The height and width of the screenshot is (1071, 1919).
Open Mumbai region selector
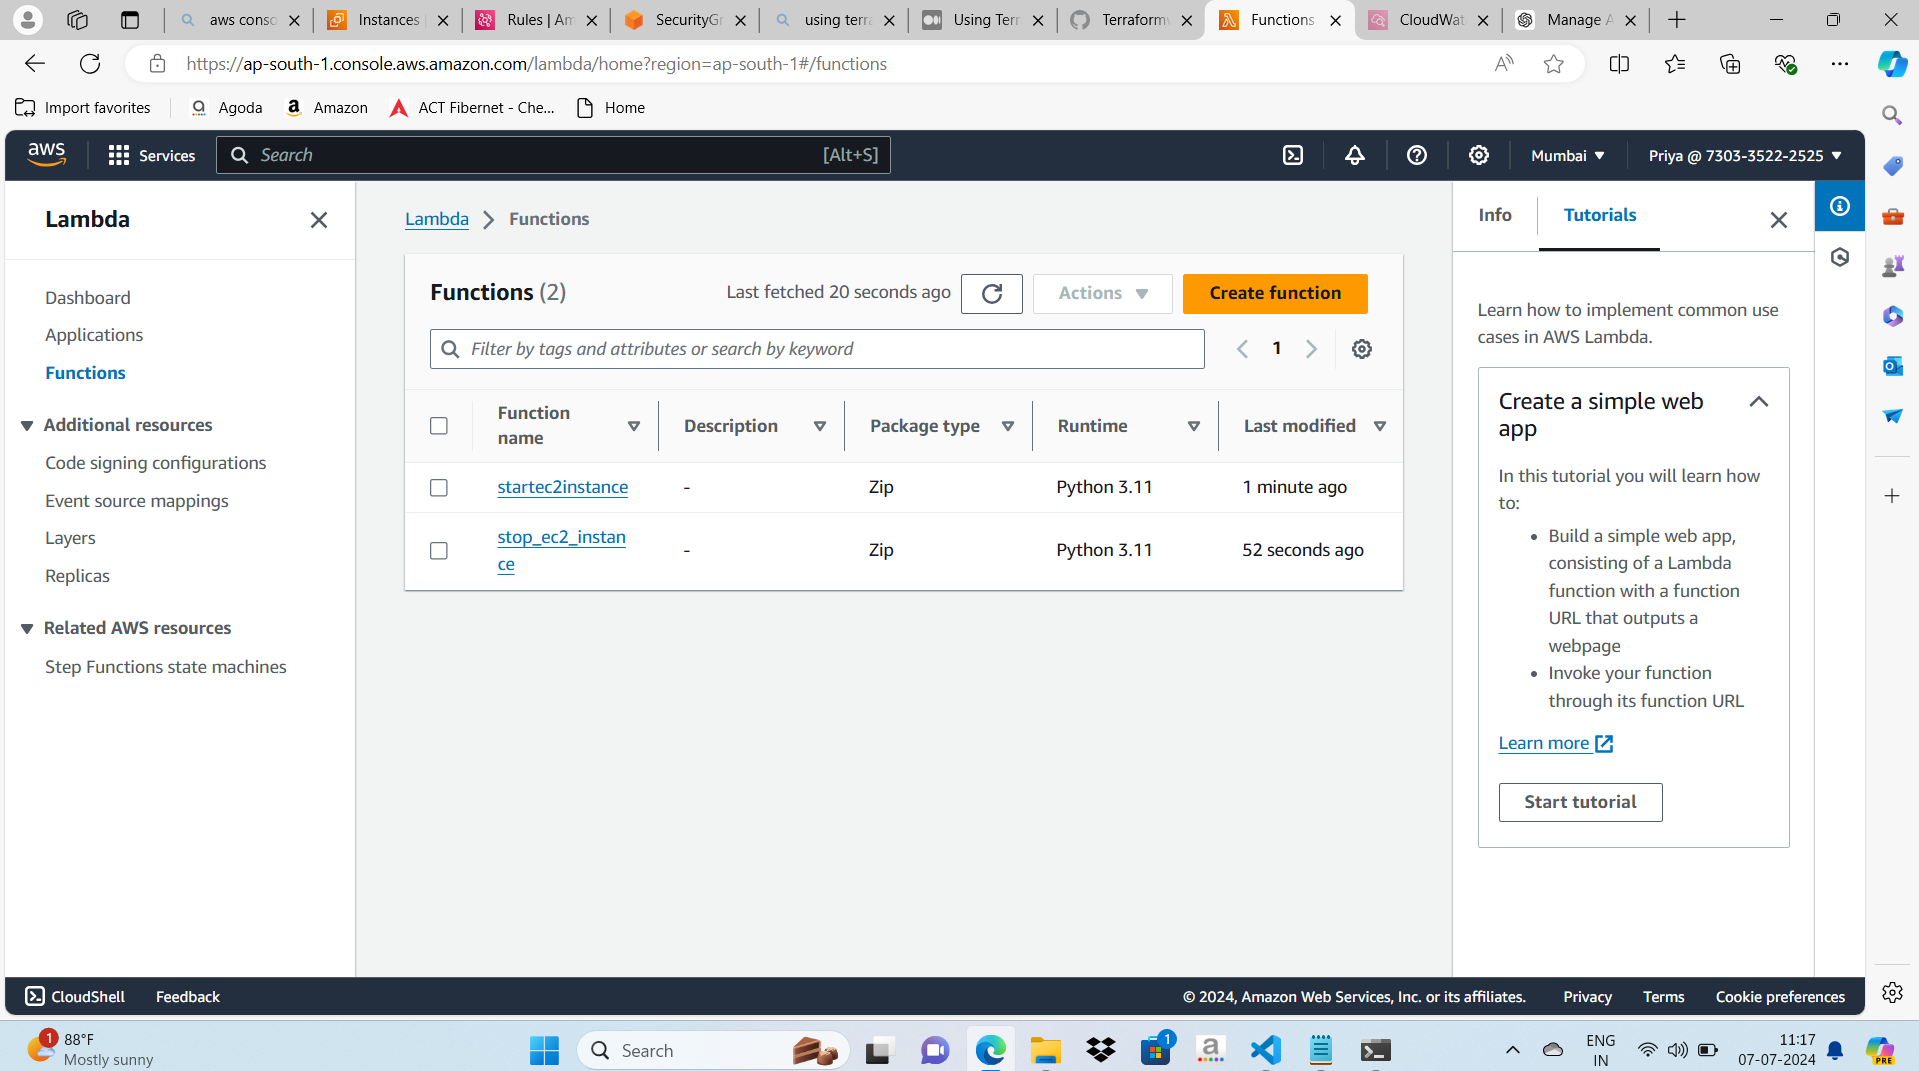[1568, 156]
